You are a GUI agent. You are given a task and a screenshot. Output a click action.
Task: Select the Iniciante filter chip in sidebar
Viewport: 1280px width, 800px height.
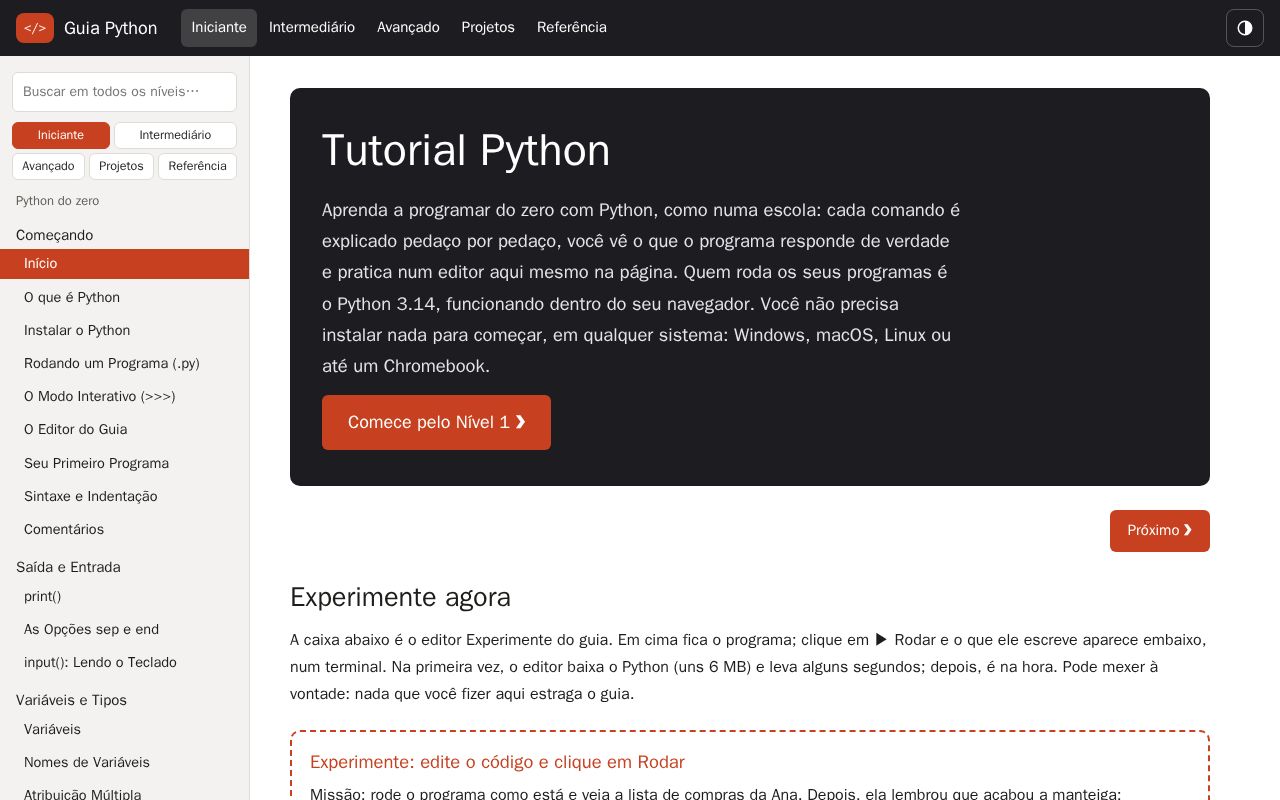61,135
